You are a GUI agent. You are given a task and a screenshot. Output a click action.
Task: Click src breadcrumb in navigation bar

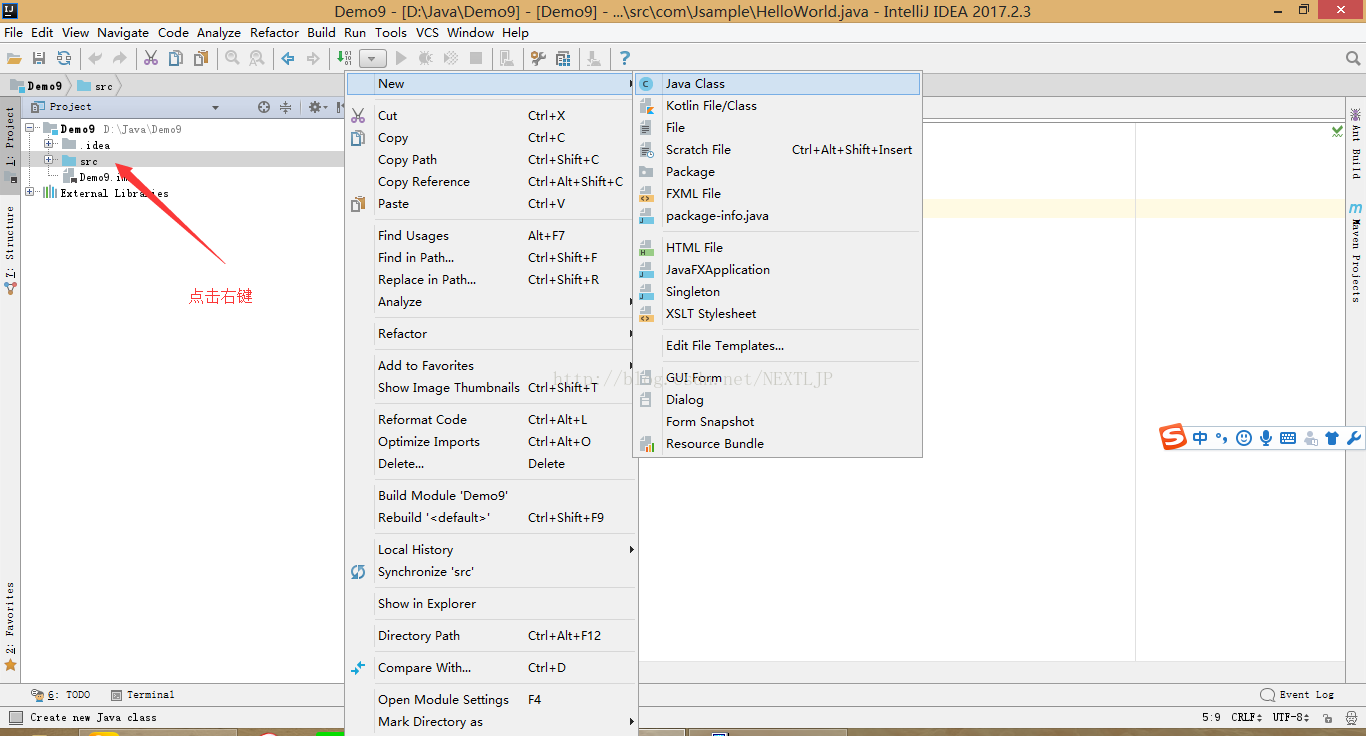[x=96, y=86]
